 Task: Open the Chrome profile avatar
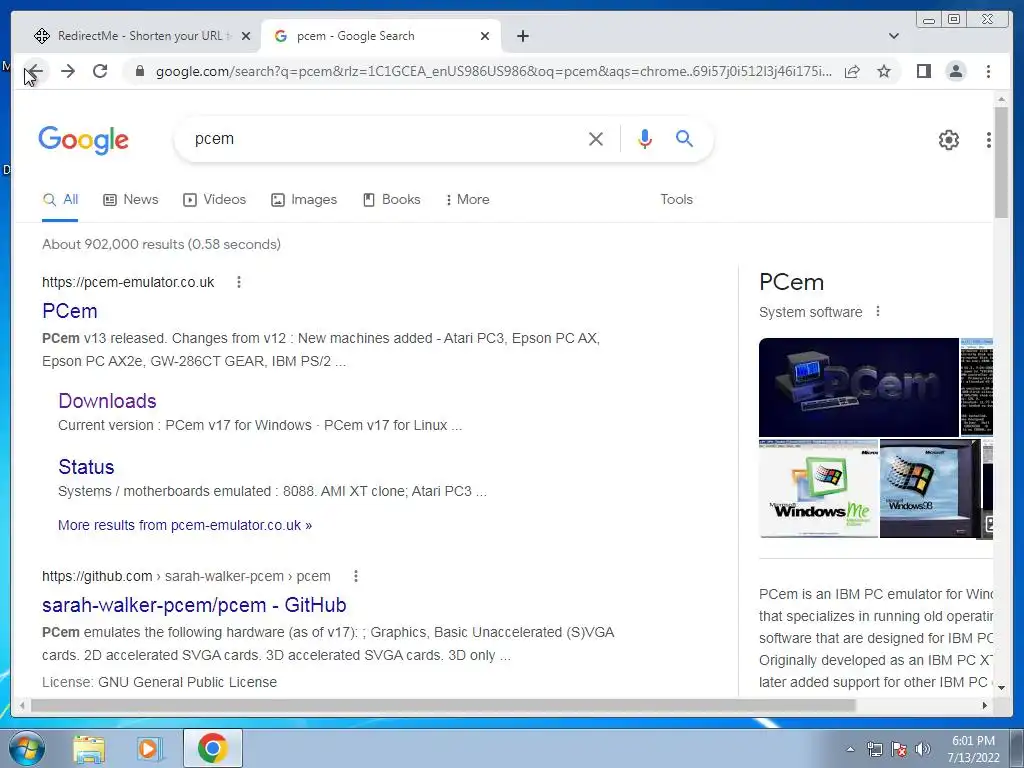click(x=956, y=71)
